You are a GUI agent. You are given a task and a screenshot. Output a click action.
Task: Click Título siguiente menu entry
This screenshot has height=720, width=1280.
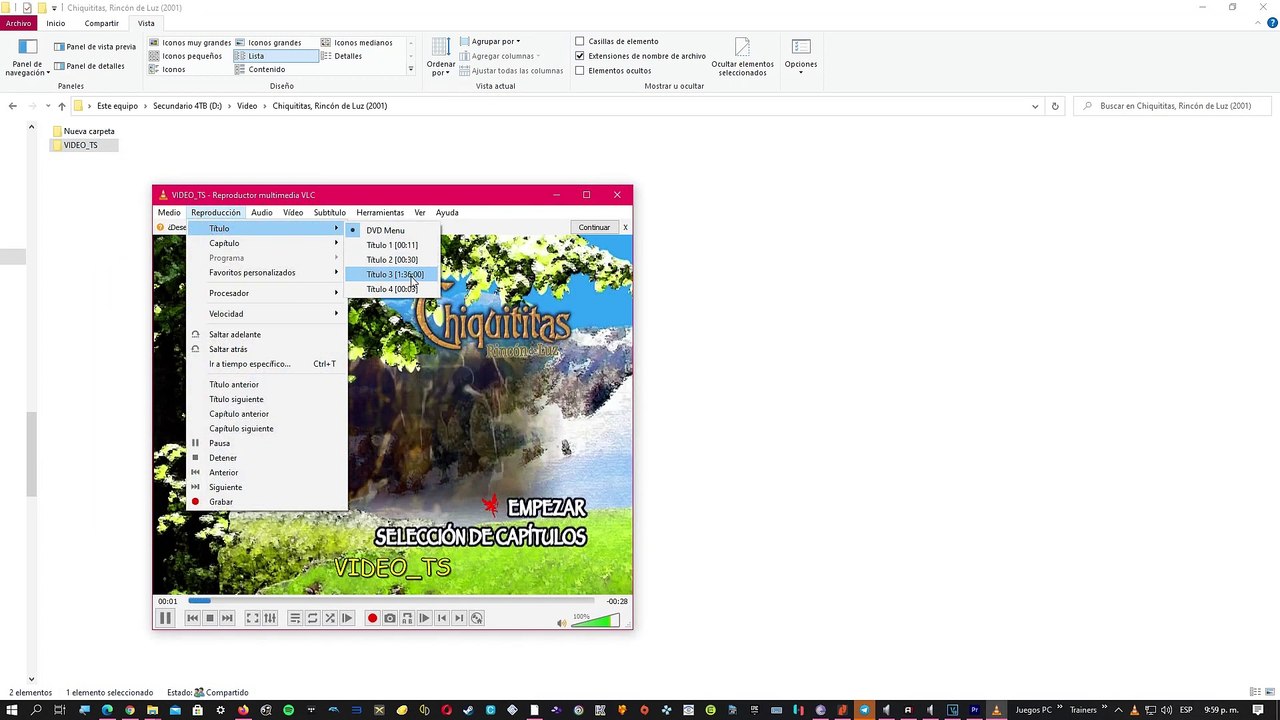(267, 399)
